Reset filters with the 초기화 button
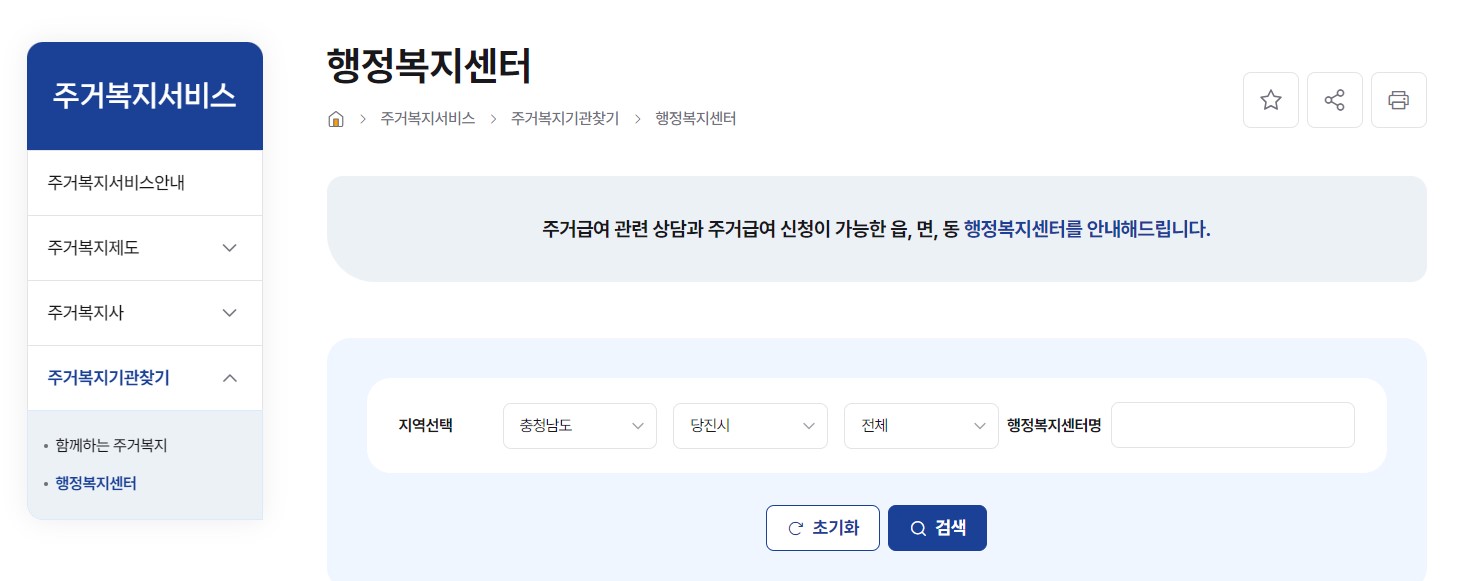The width and height of the screenshot is (1483, 581). (x=822, y=527)
